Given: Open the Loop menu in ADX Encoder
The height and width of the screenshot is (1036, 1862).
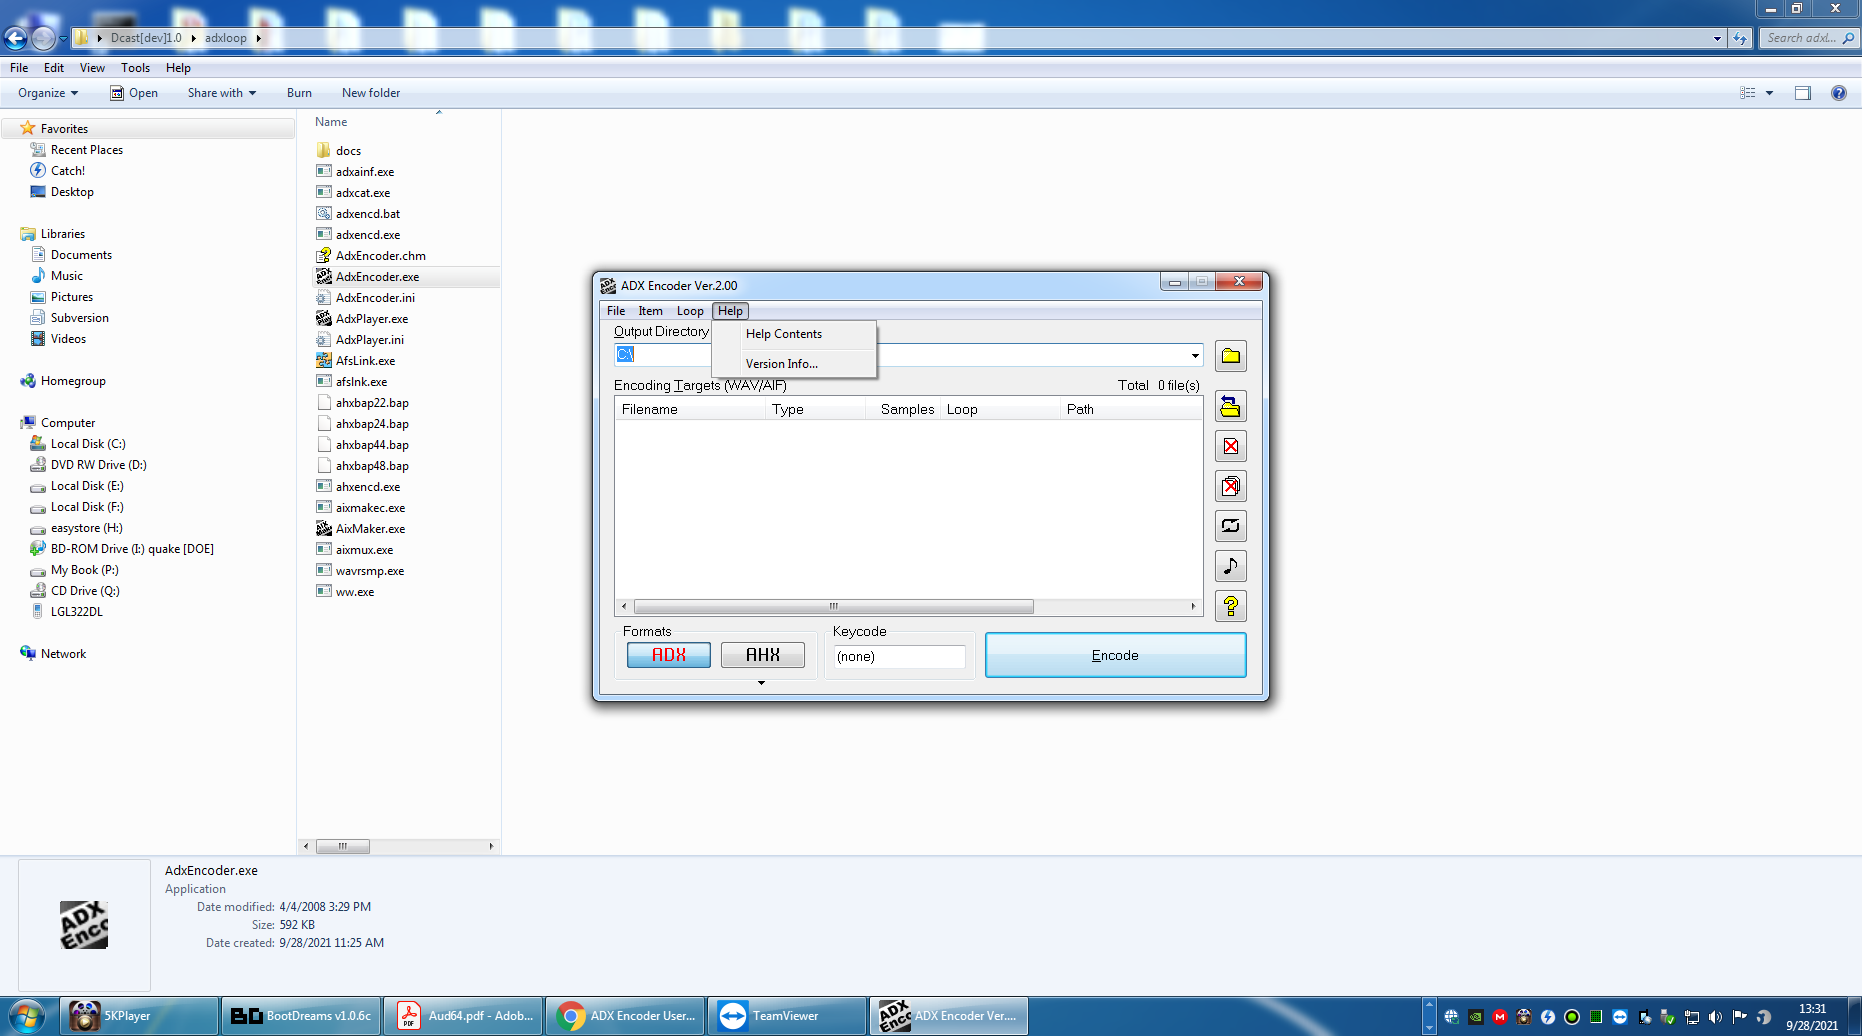Looking at the screenshot, I should [x=690, y=311].
